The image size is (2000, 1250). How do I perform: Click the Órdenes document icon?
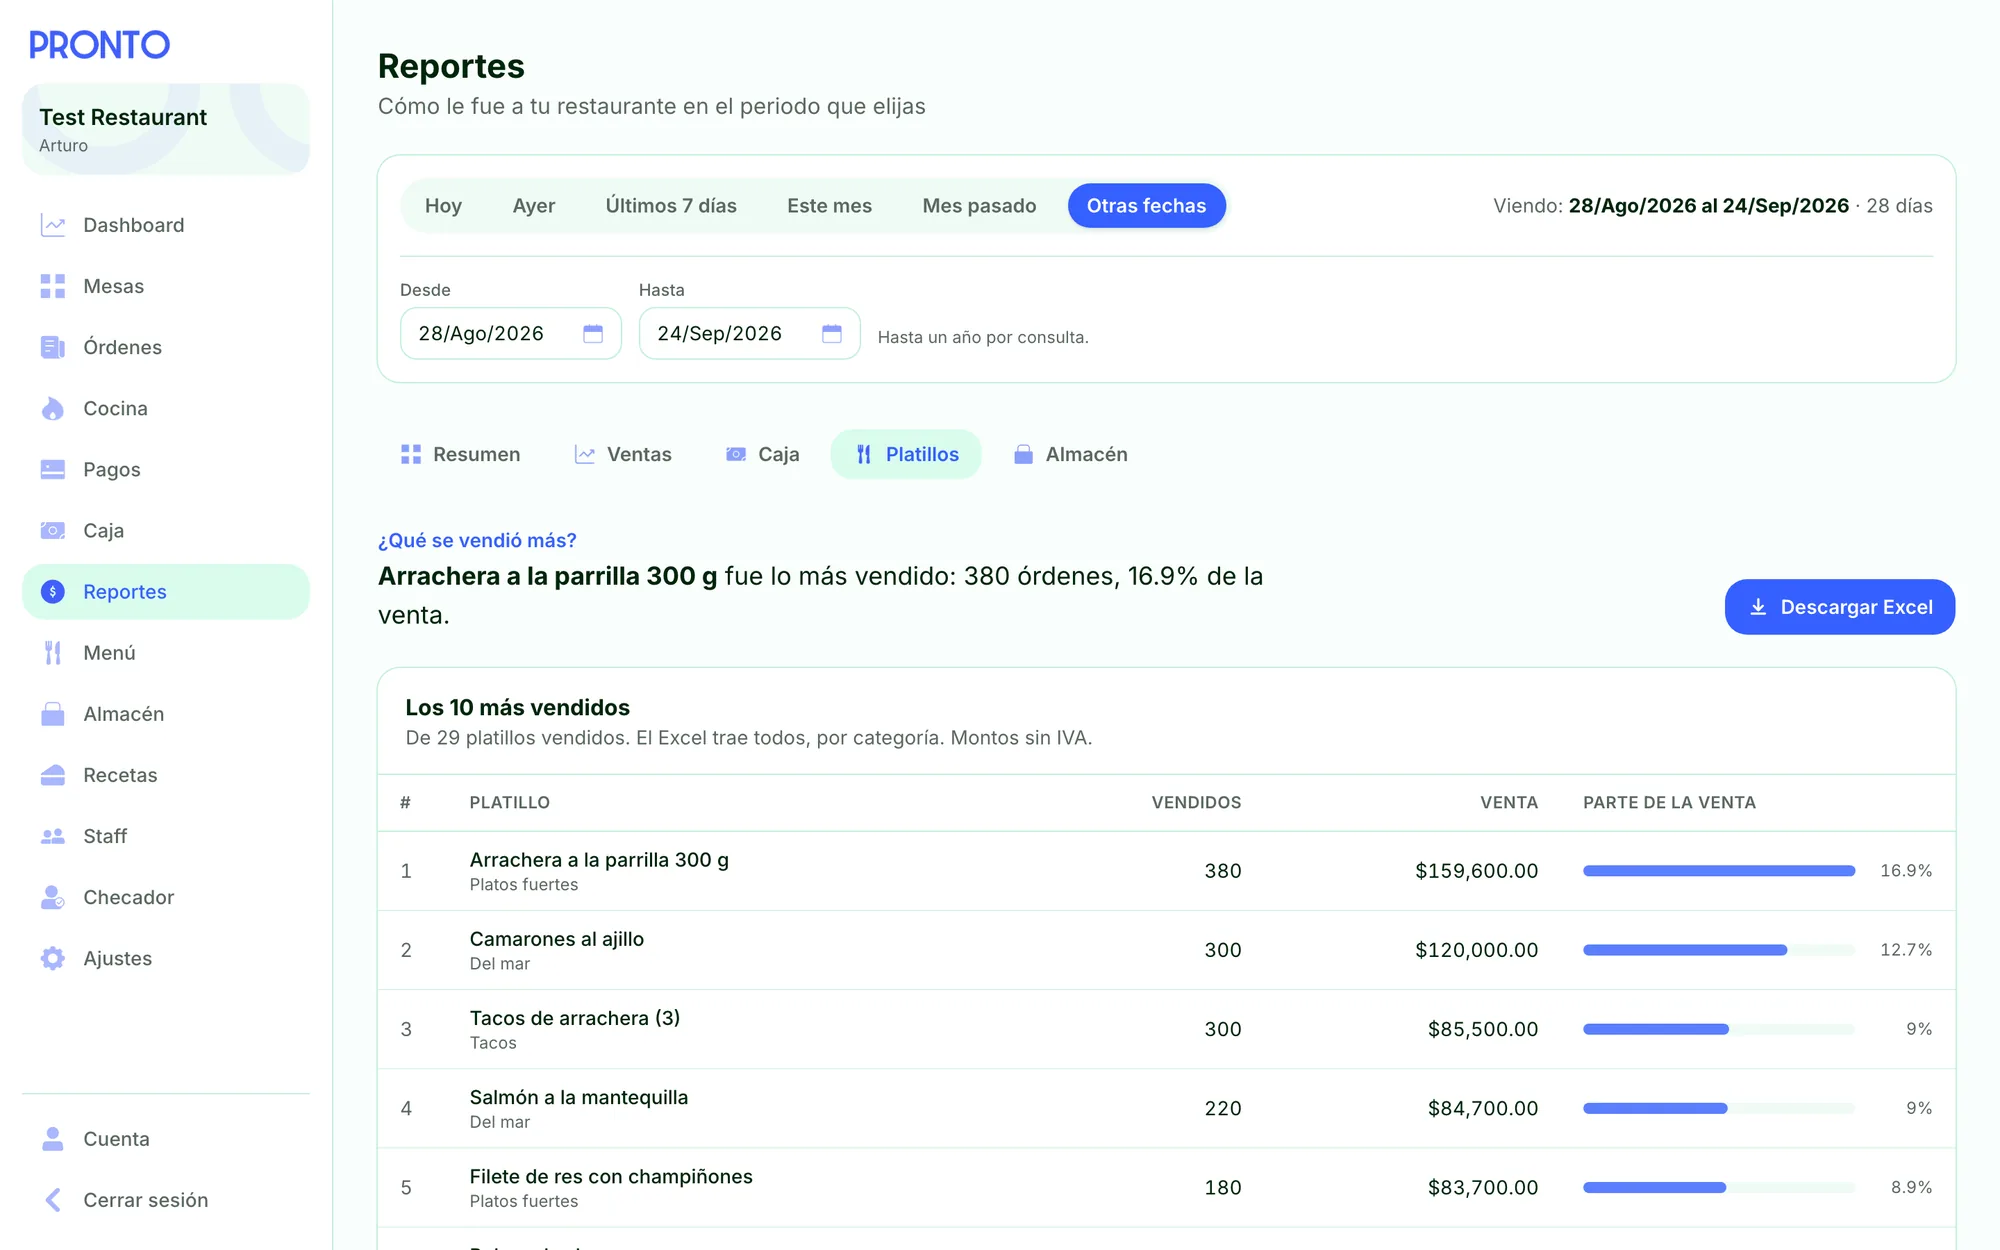point(53,347)
